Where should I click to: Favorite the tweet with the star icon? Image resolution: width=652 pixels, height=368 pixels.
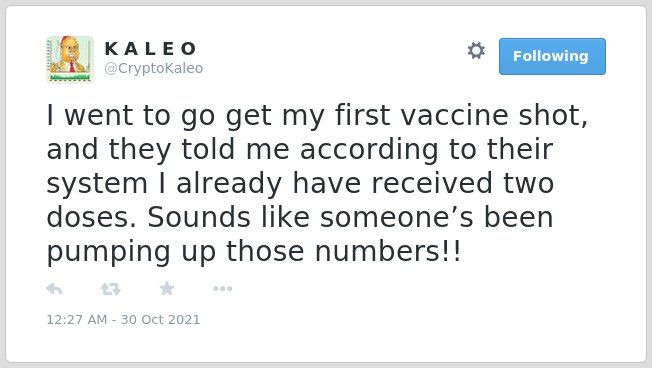(x=167, y=288)
